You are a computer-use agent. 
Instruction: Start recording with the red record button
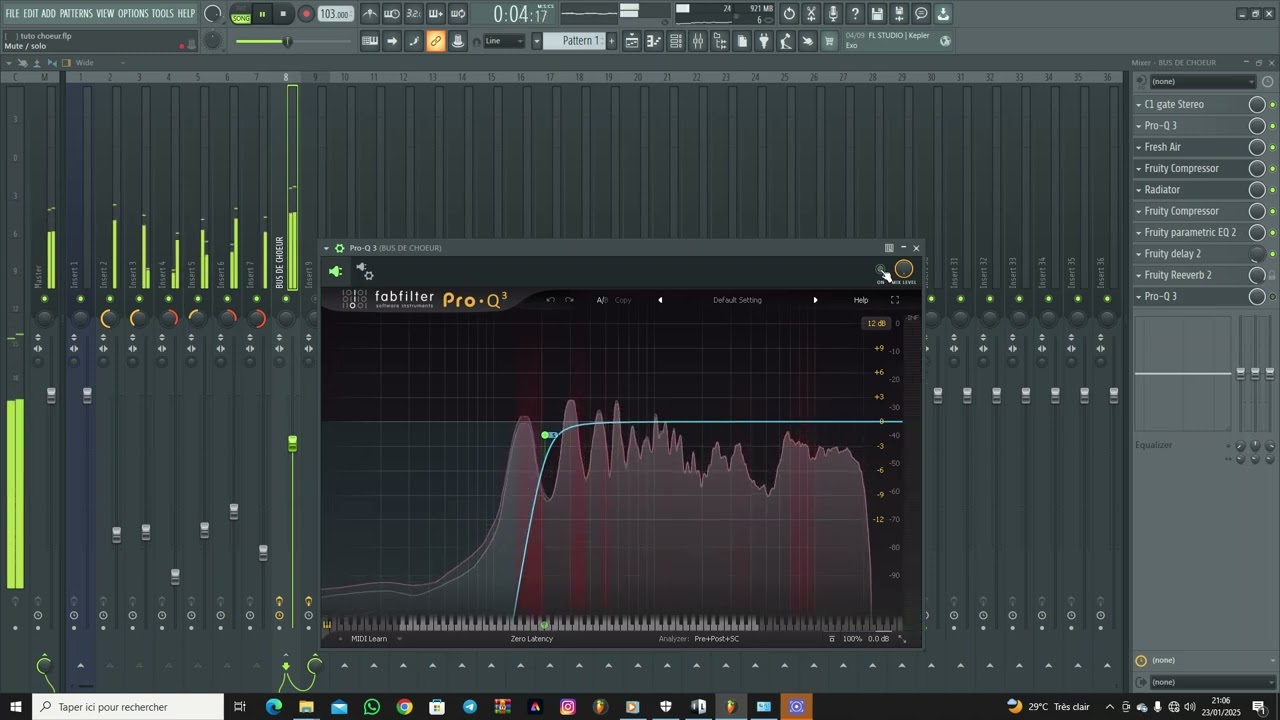tap(306, 14)
